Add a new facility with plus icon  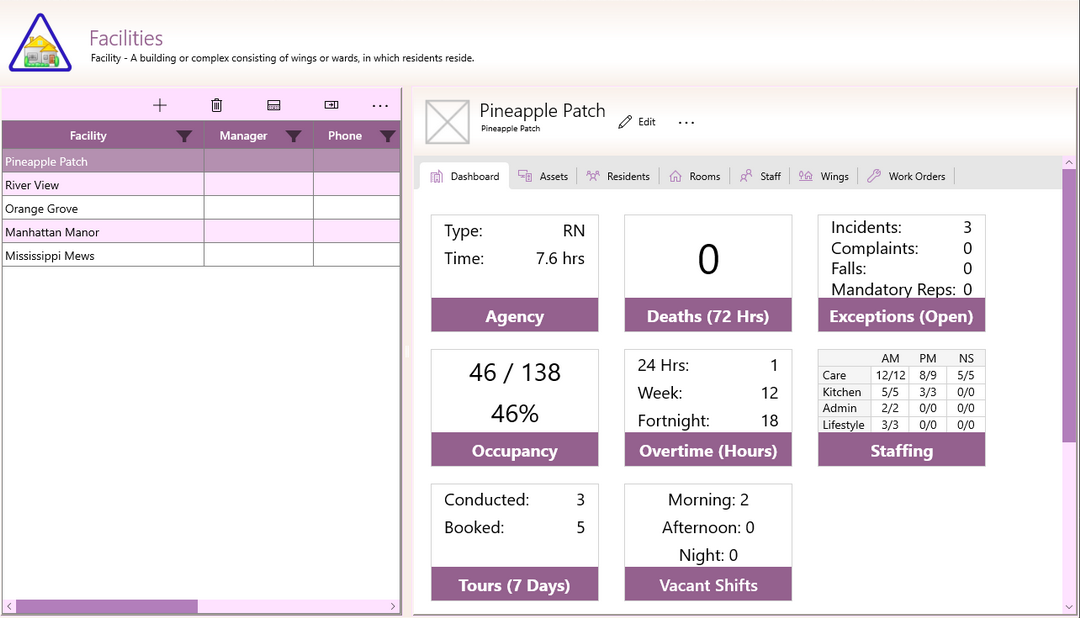[160, 105]
